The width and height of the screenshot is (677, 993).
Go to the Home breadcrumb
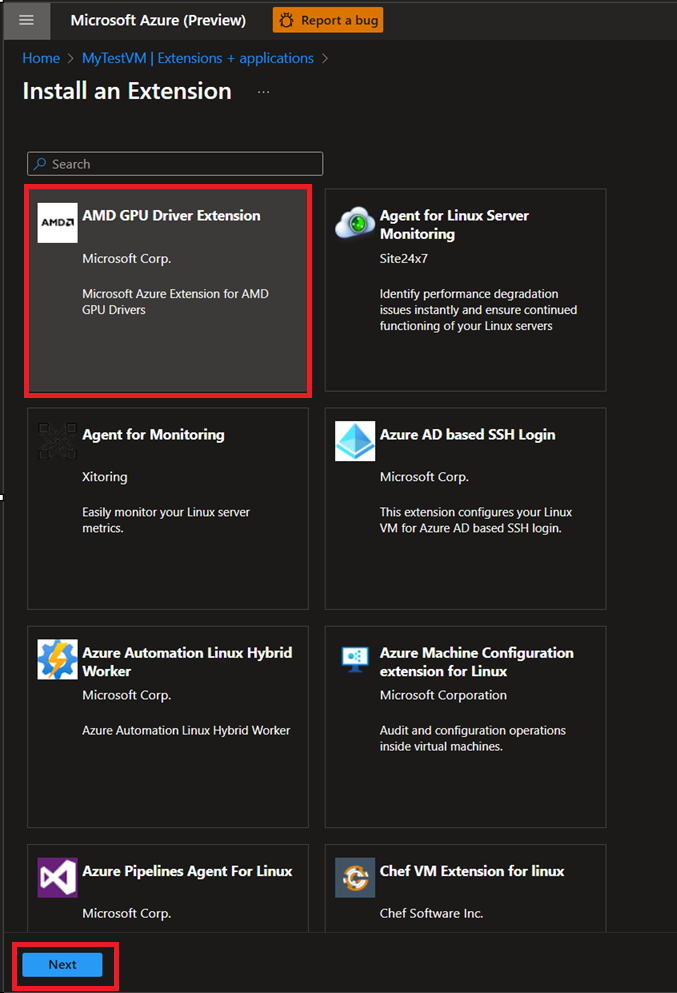[41, 58]
